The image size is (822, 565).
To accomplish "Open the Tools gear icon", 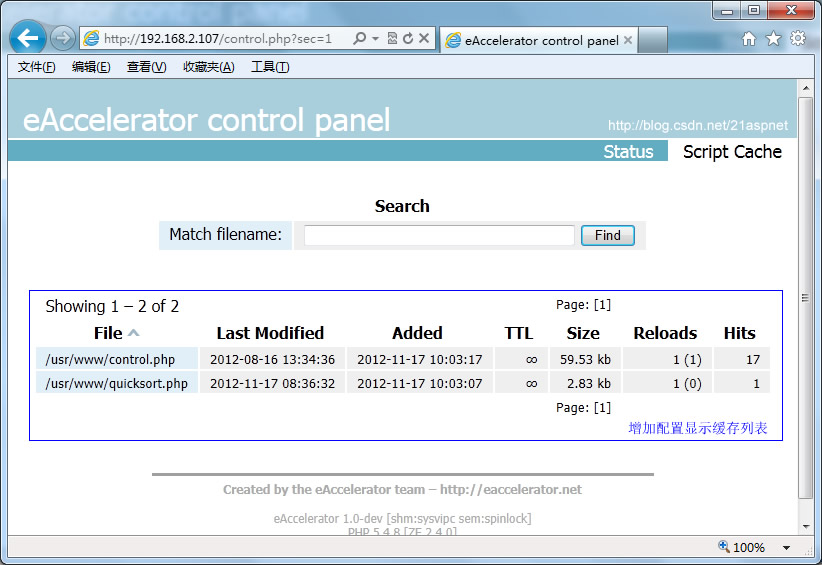I will point(798,38).
